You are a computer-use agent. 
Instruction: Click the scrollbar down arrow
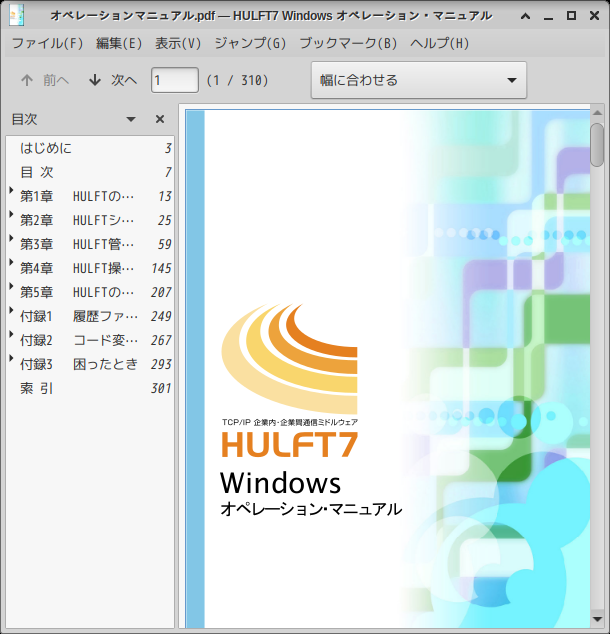597,619
